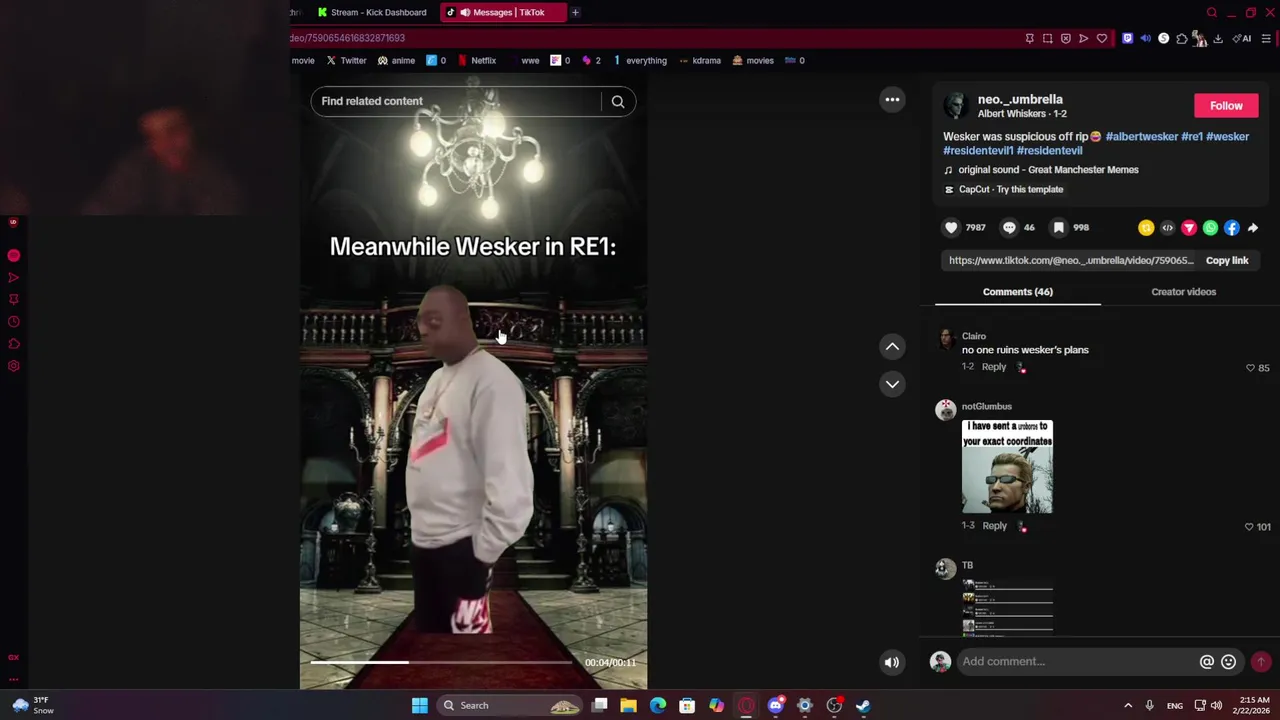This screenshot has width=1280, height=720.
Task: Post comment with red arrow button
Action: (1261, 662)
